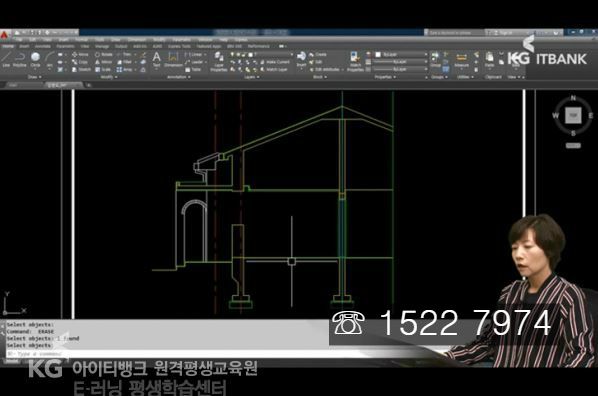Activate the Move tool
Screen dimensions: 598x396
(x=80, y=55)
